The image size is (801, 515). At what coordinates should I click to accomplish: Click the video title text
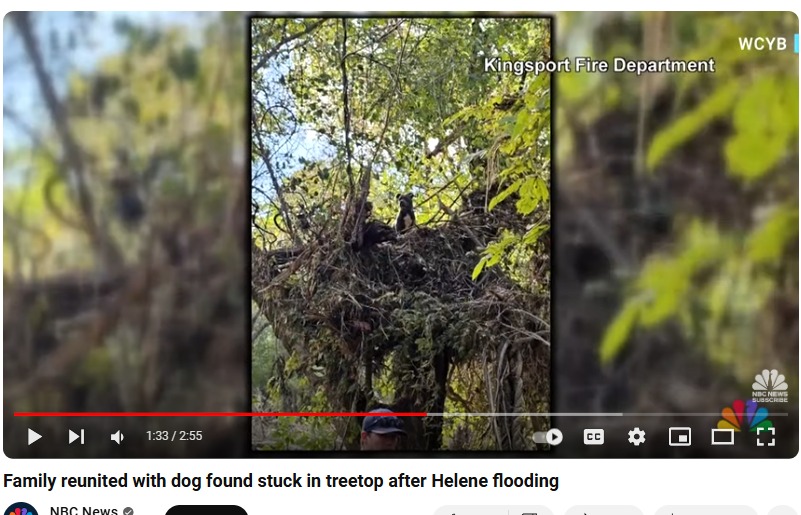pos(281,481)
